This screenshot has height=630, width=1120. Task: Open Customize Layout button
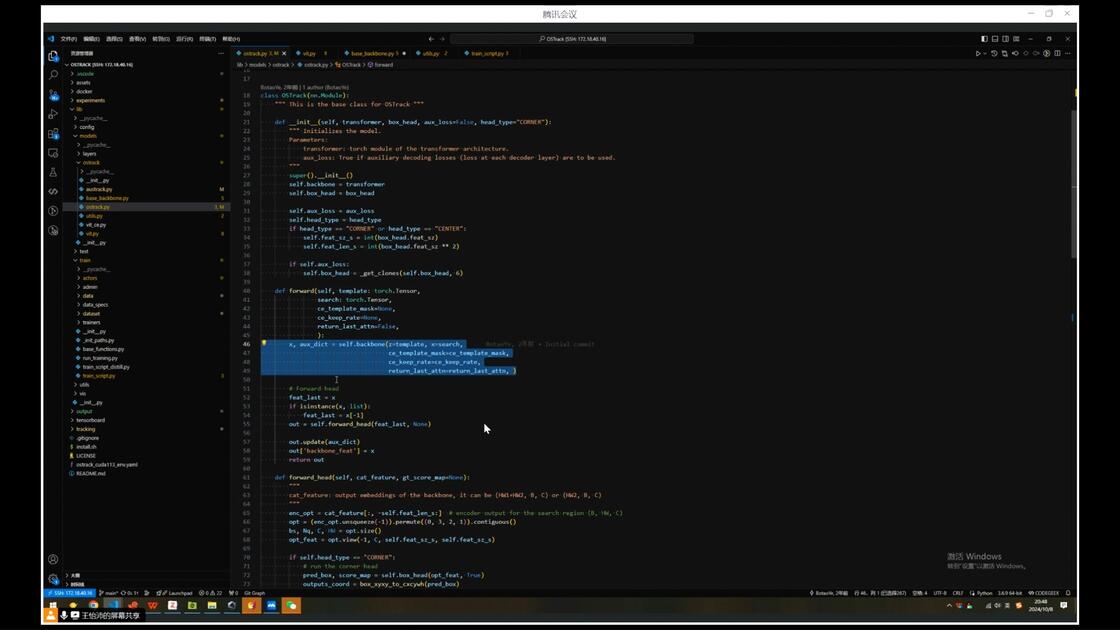(x=1016, y=39)
